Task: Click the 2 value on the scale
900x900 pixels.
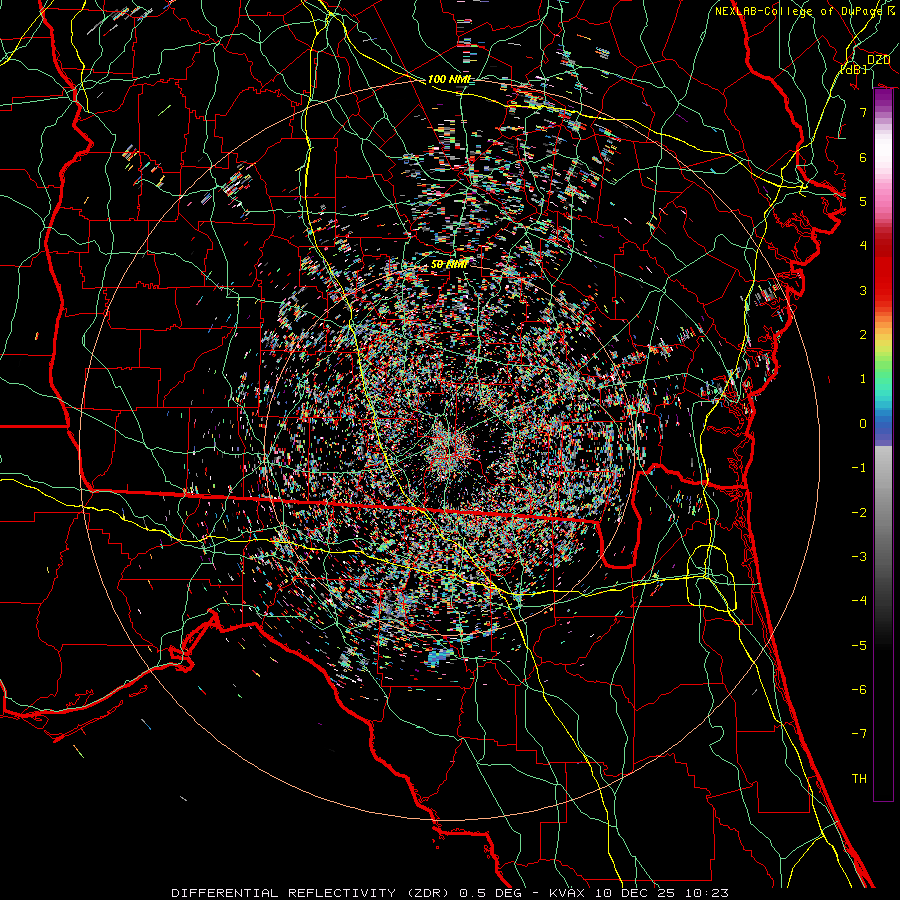Action: coord(863,334)
